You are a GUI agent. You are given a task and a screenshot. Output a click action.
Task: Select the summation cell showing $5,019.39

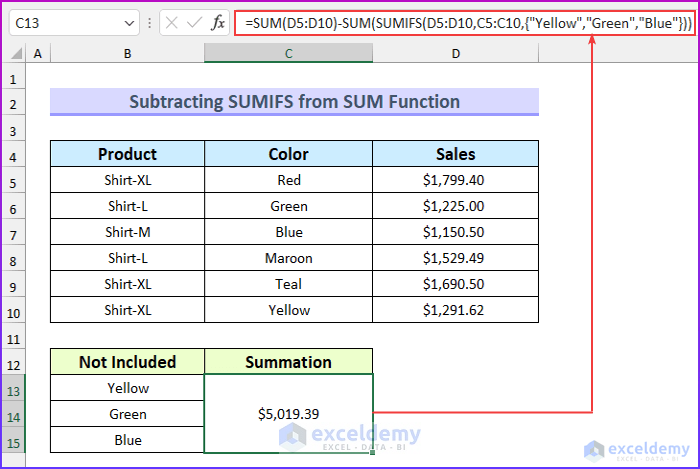pos(288,414)
